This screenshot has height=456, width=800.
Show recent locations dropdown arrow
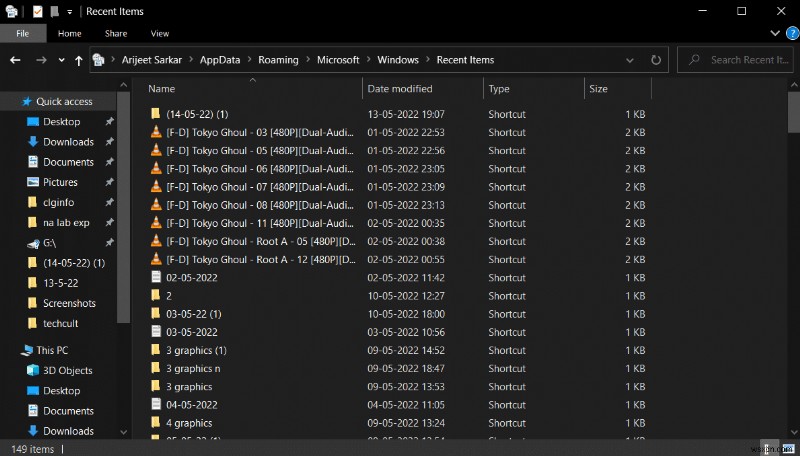(60, 60)
